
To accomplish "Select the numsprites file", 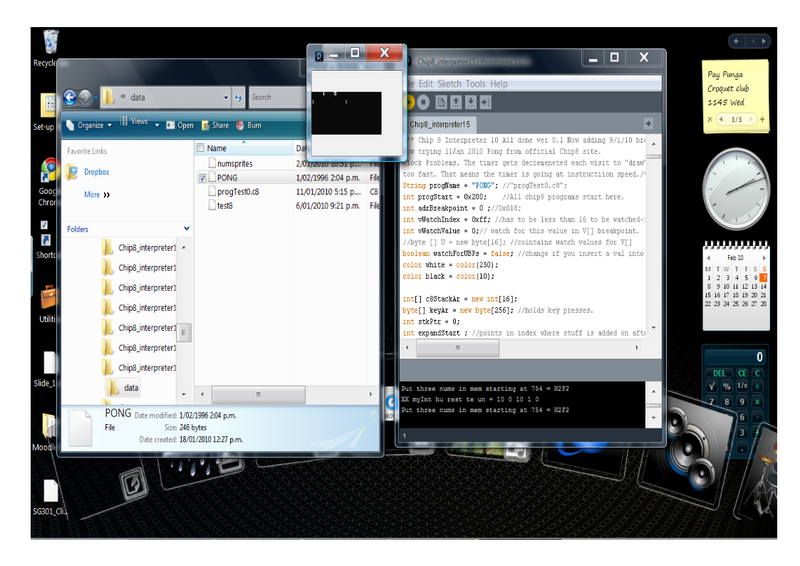I will (235, 163).
